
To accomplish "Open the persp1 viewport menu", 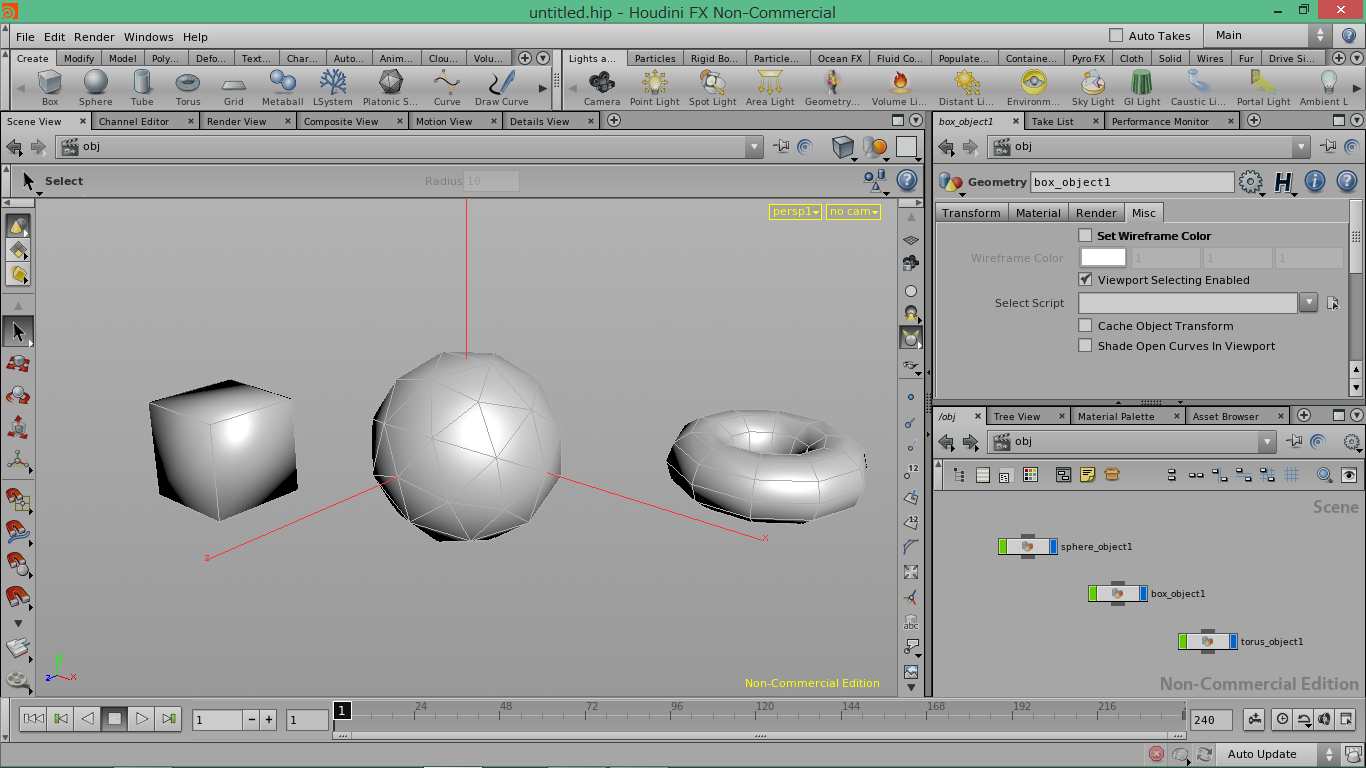I will click(796, 211).
